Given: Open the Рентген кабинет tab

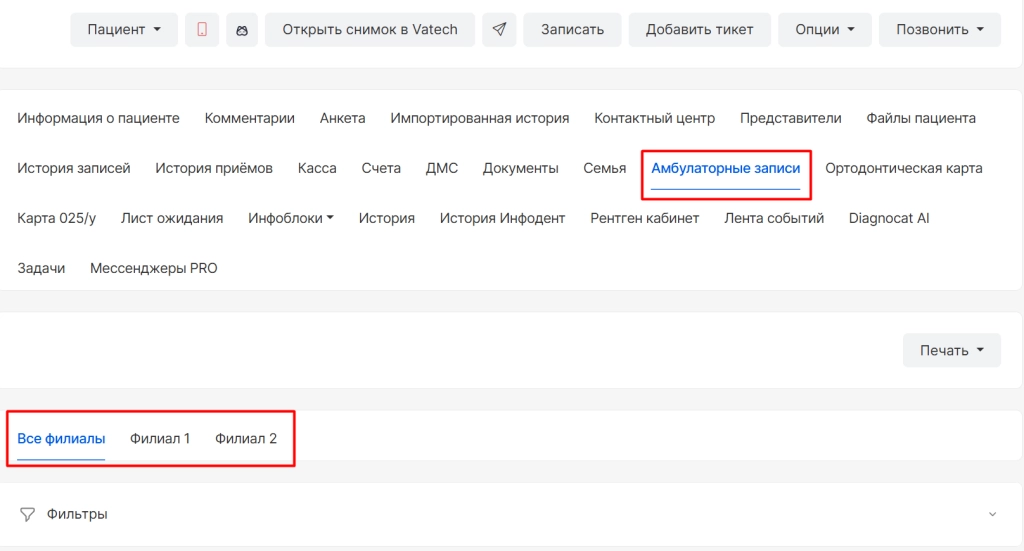Looking at the screenshot, I should (x=644, y=218).
